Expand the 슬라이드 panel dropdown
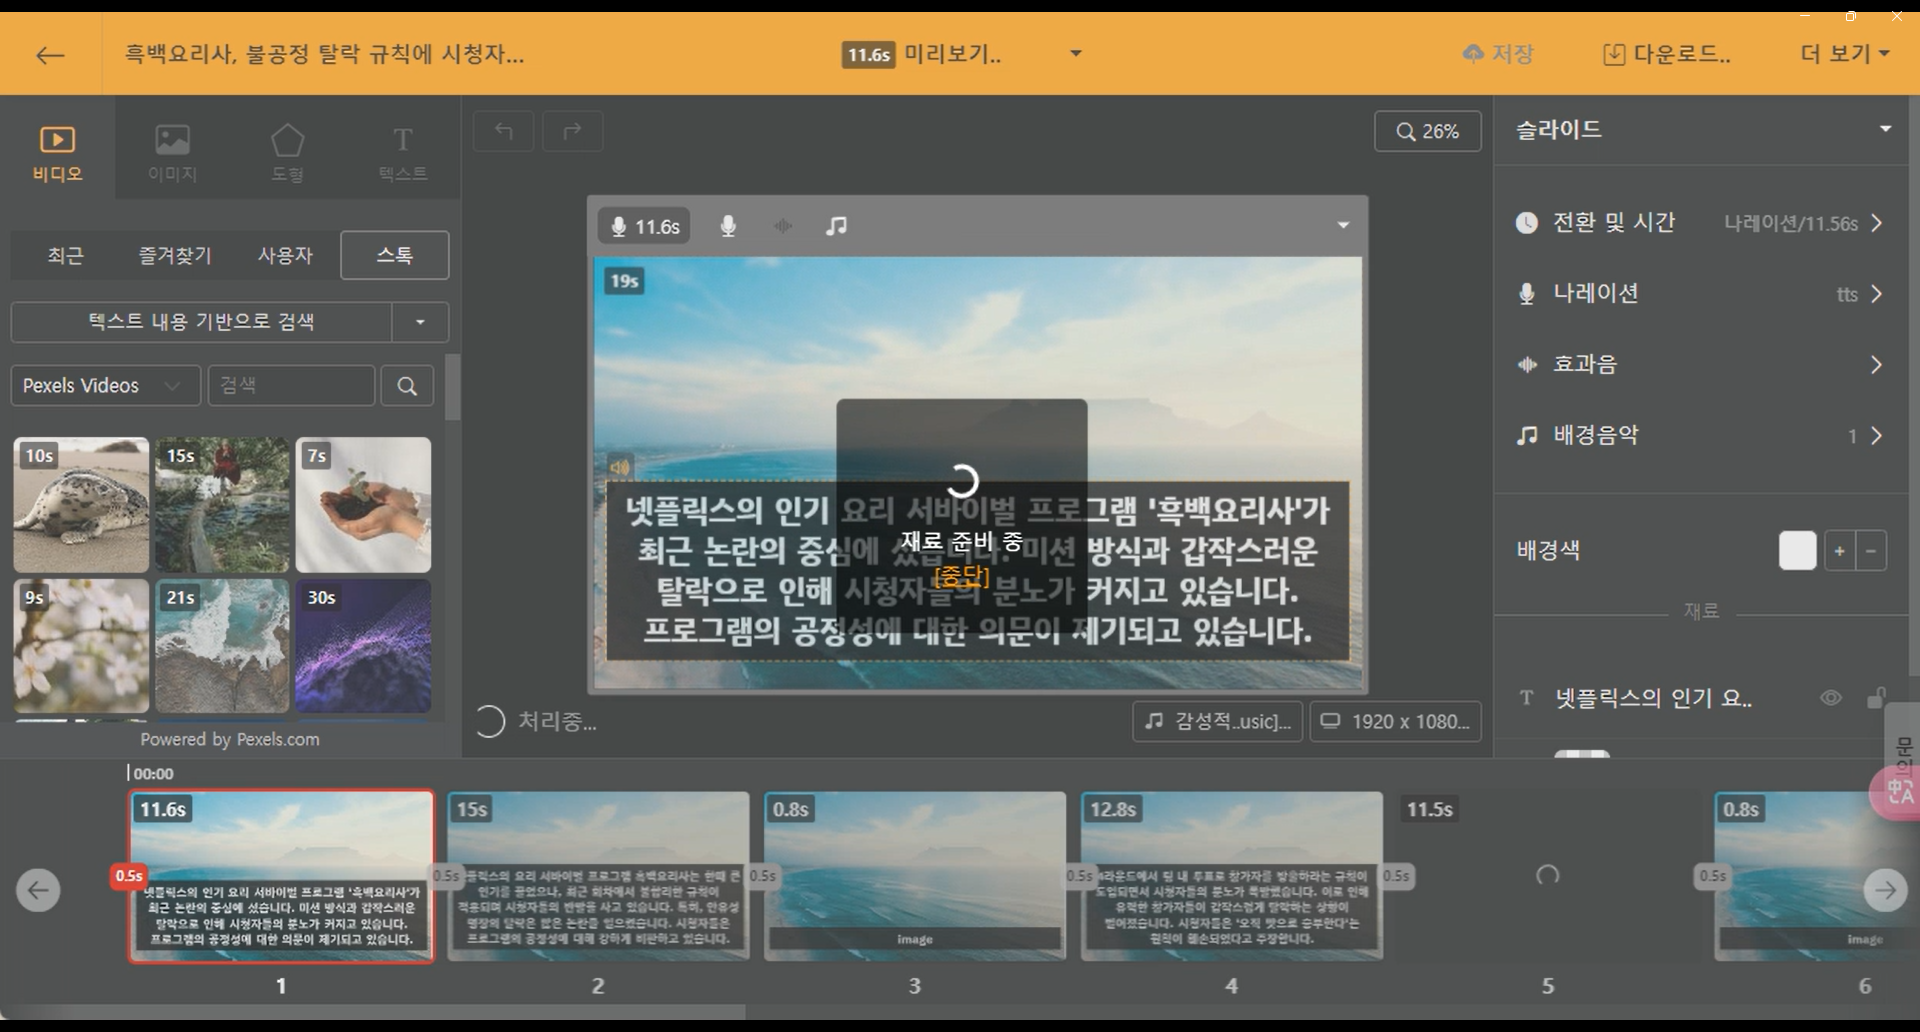 point(1885,129)
